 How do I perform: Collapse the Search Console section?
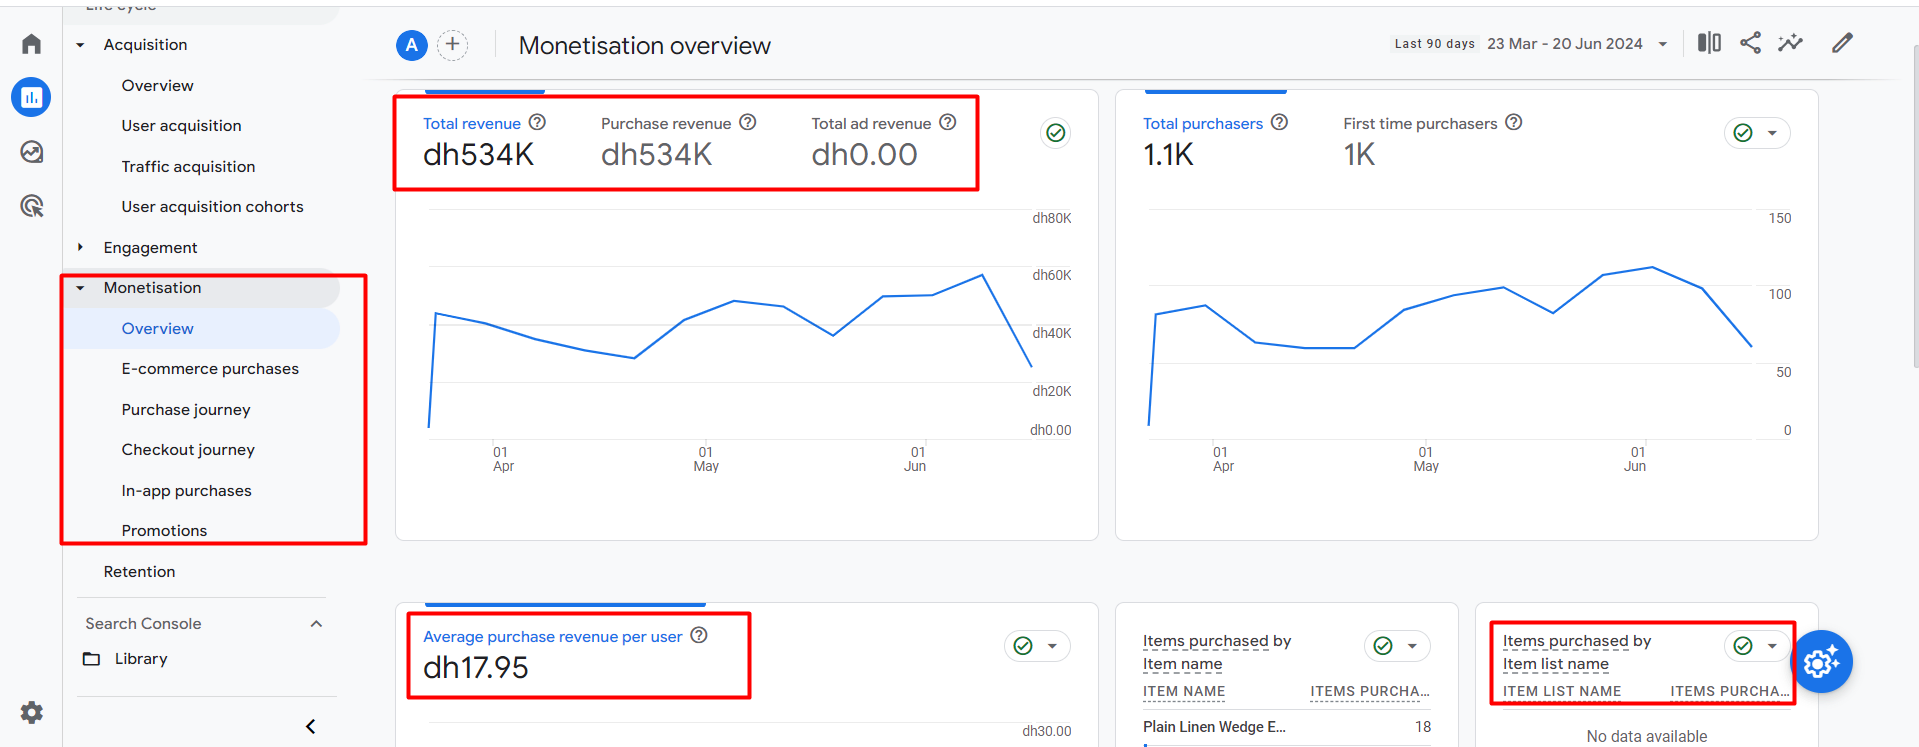pos(316,624)
